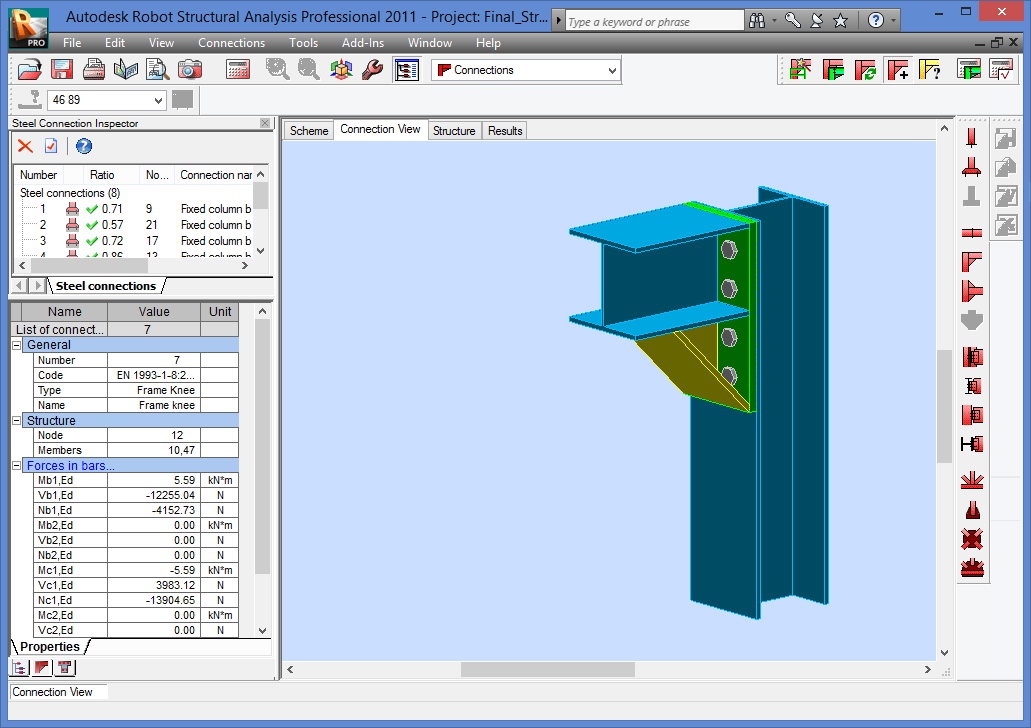Screen dimensions: 1031x728
Task: Click the red connection icon with green refresh arrows
Action: pyautogui.click(x=865, y=70)
